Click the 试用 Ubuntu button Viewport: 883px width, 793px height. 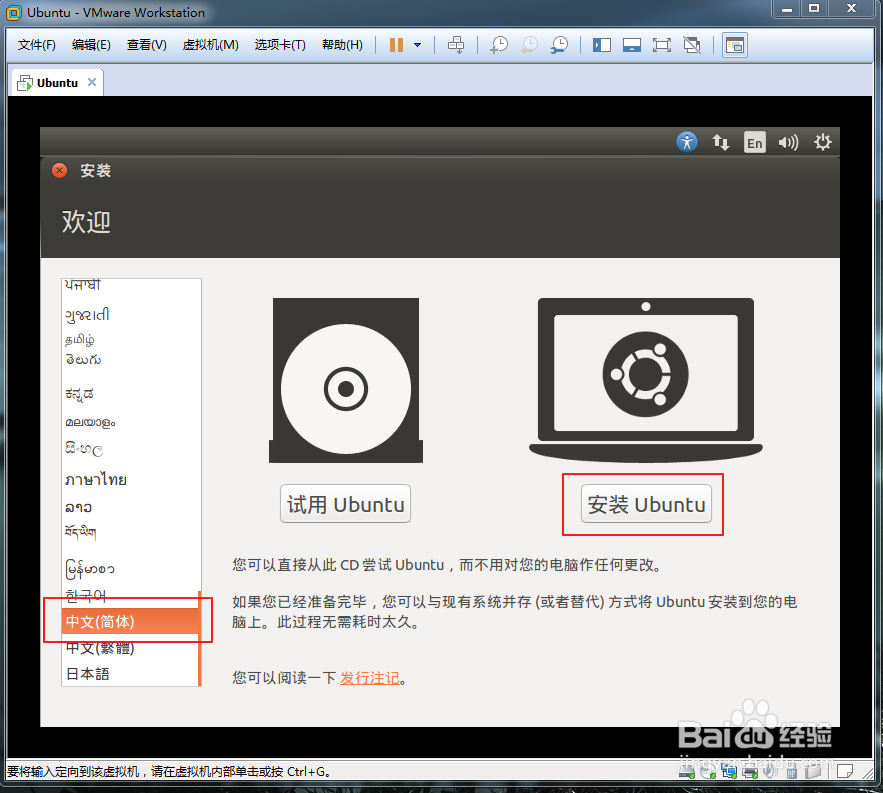tap(345, 504)
